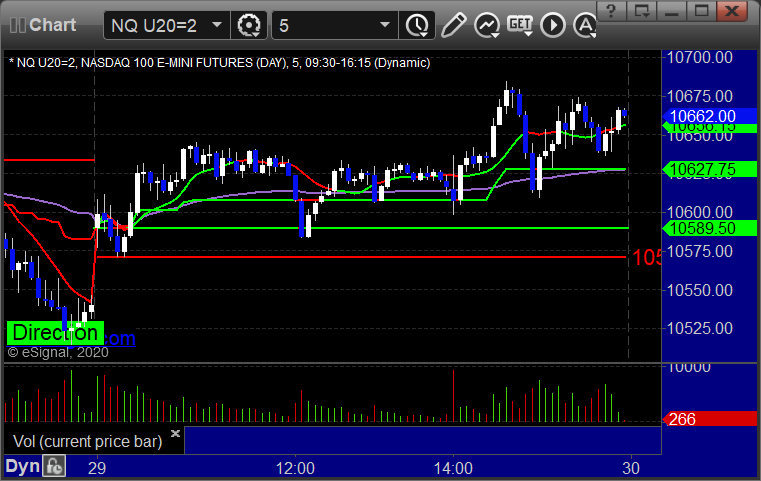Click the 10627.75 green price marker
Viewport: 761px width, 481px height.
point(710,169)
